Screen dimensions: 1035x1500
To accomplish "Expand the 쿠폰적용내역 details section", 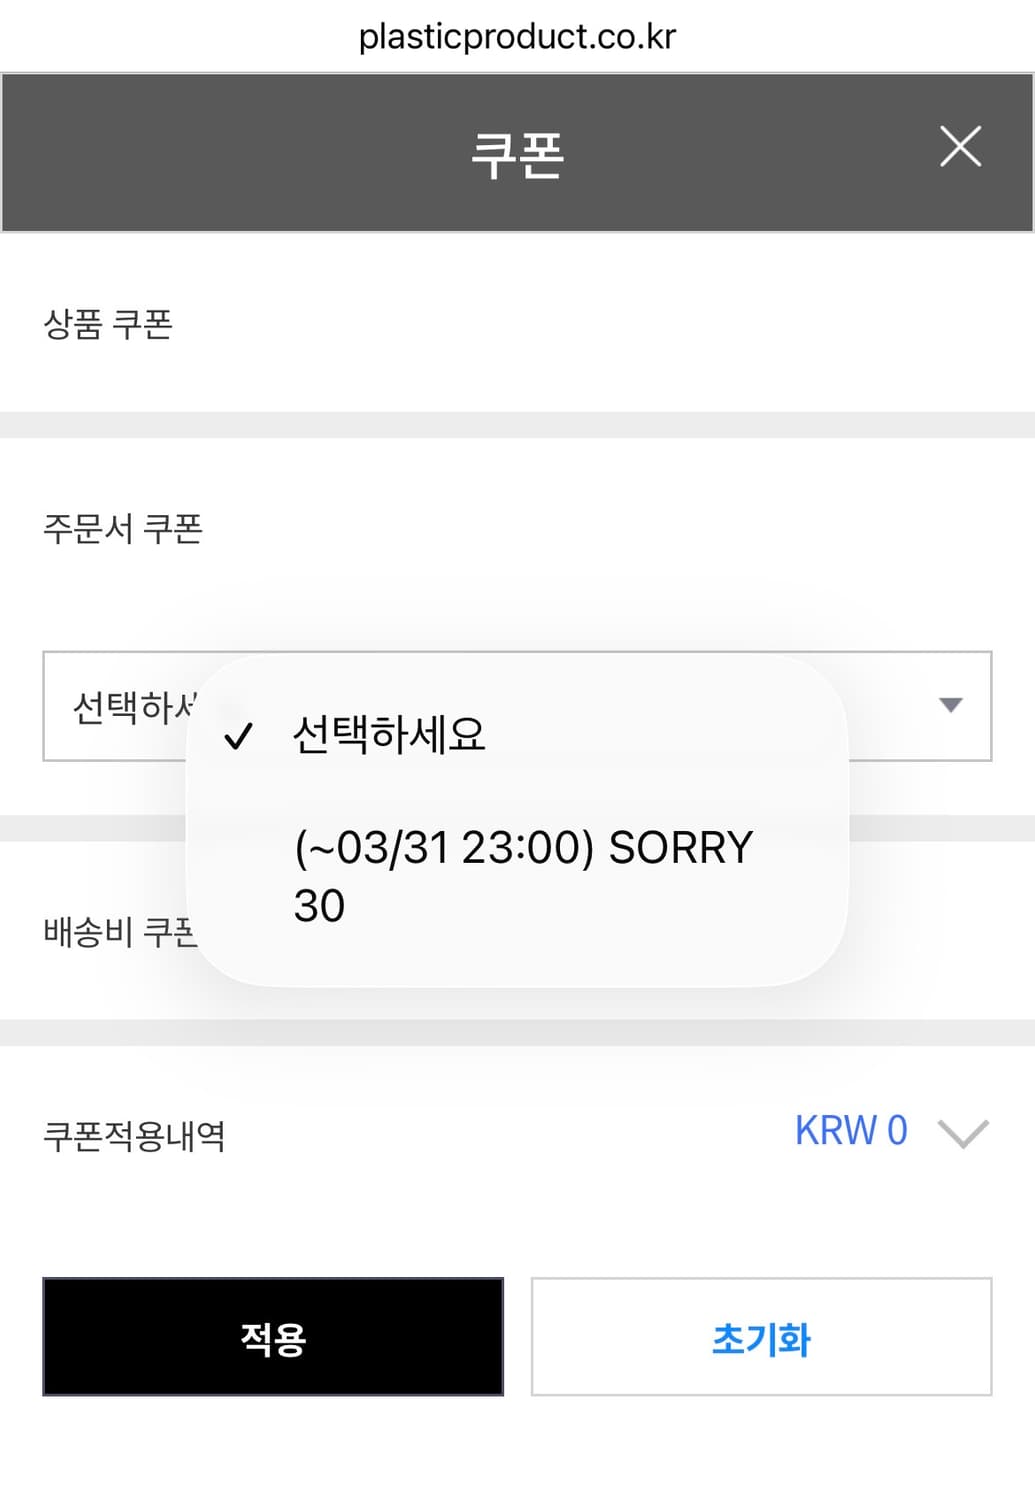I will tap(961, 1135).
